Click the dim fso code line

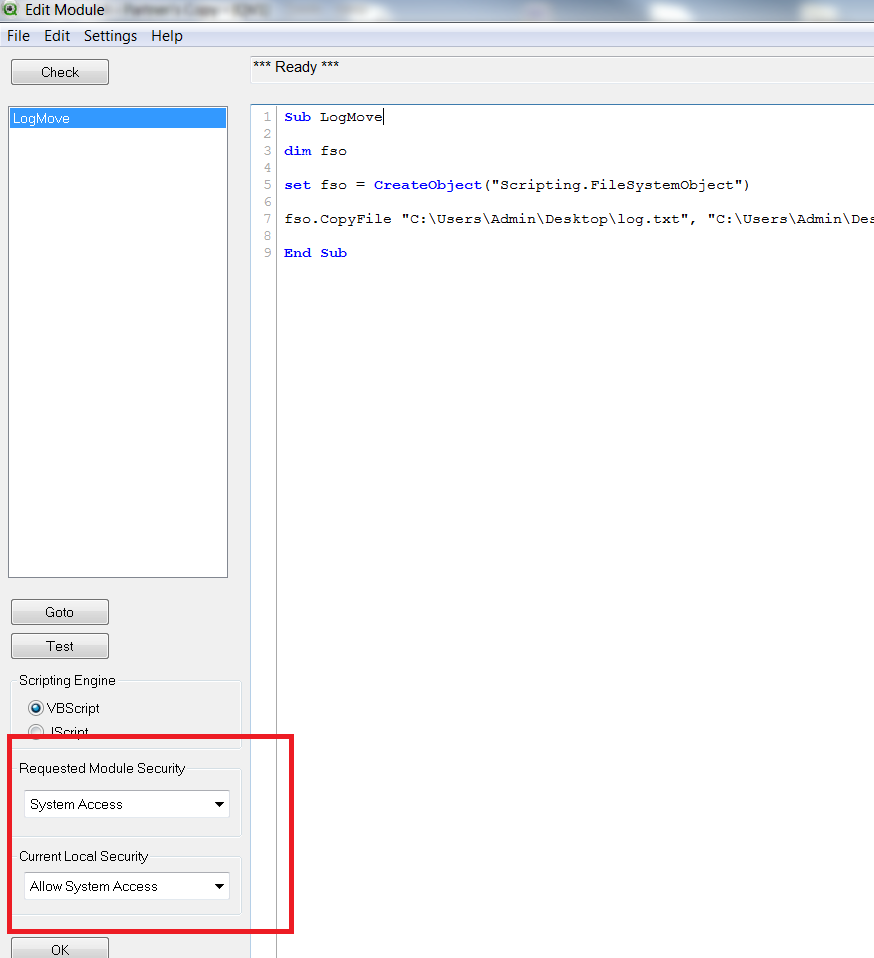pos(315,151)
